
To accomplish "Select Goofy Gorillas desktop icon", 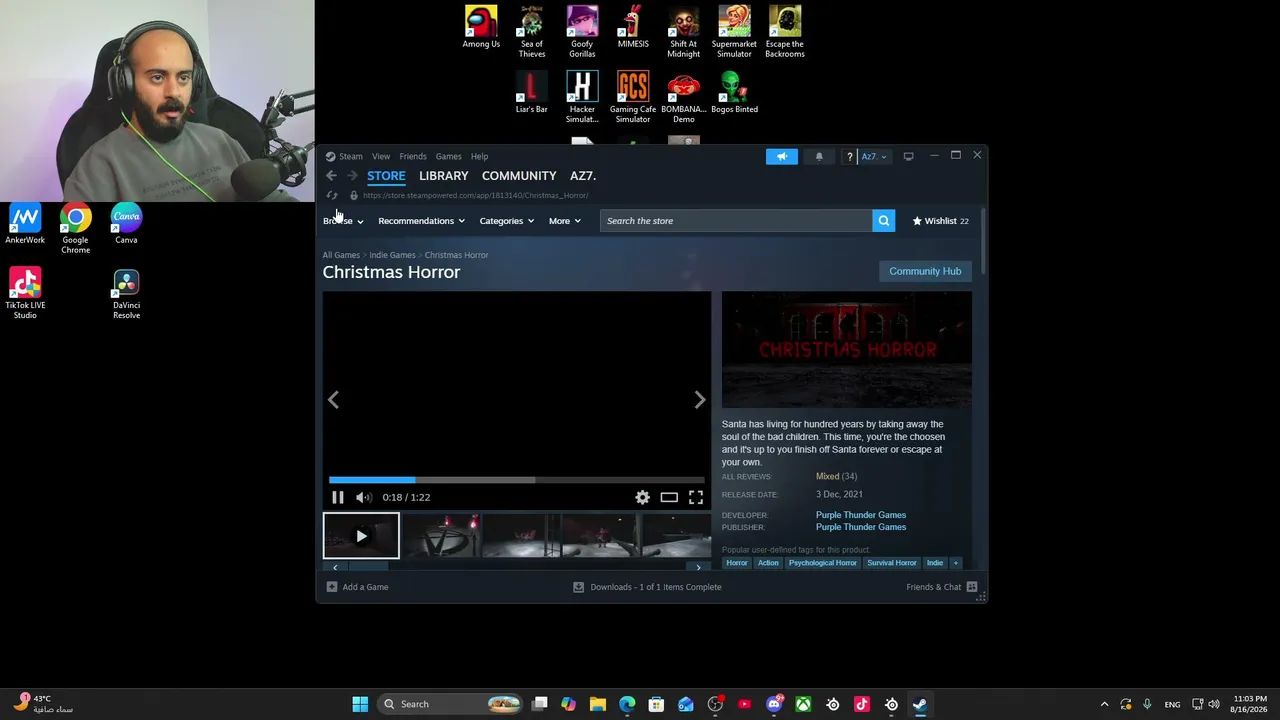I will coord(582,32).
